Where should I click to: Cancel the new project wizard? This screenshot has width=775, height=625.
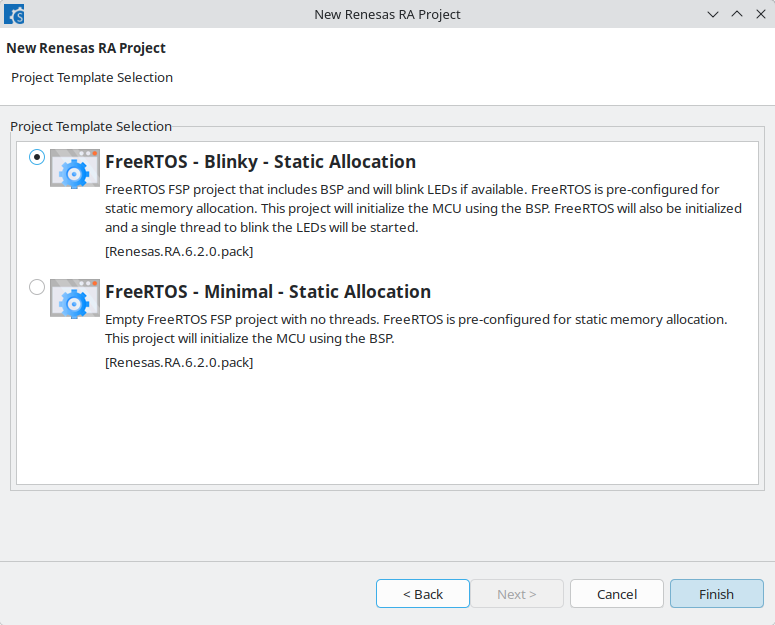pyautogui.click(x=617, y=594)
